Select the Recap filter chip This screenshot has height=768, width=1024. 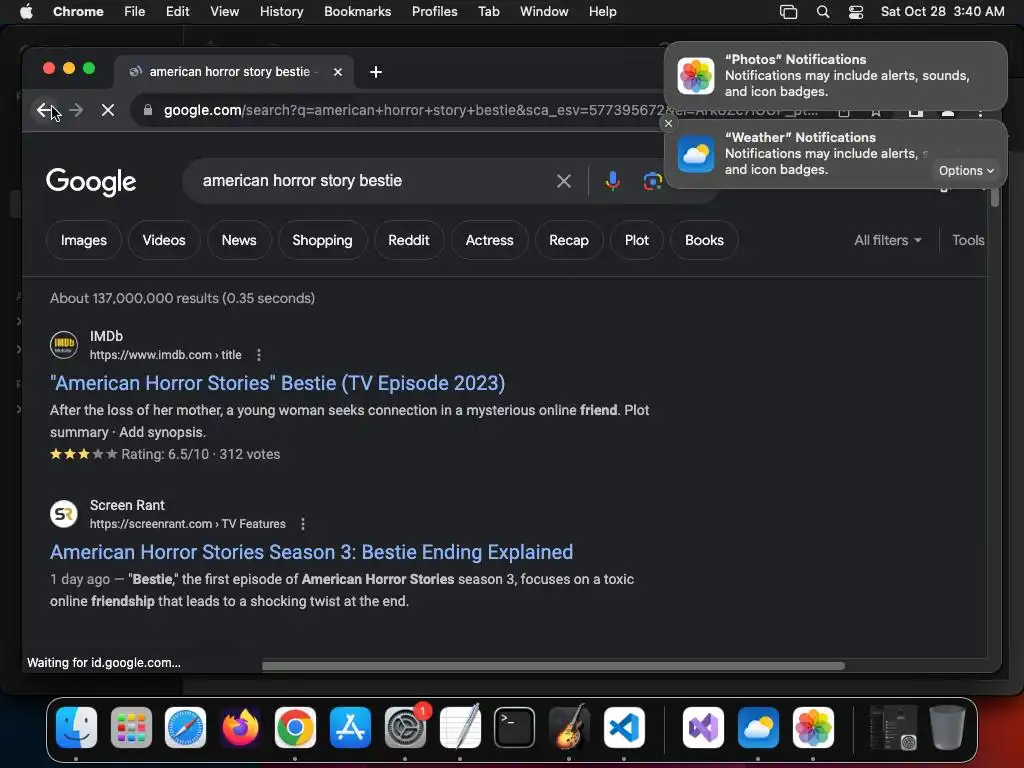(x=569, y=240)
